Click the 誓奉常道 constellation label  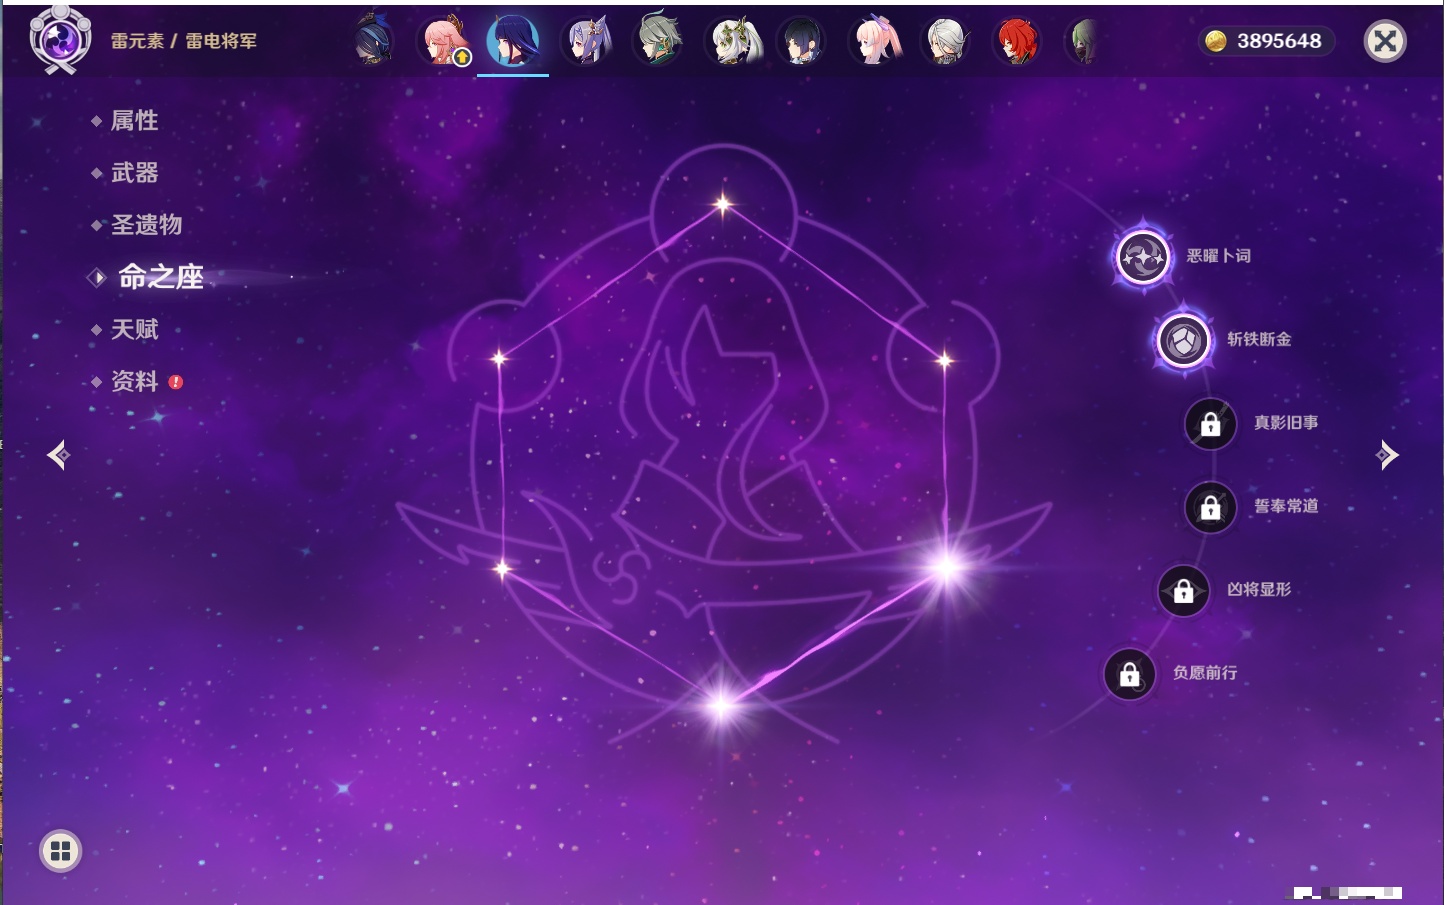click(x=1286, y=506)
